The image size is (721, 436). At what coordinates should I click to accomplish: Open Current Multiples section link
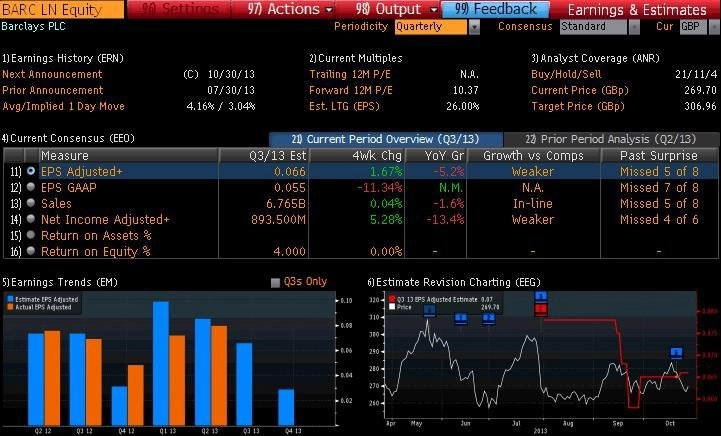pos(356,58)
